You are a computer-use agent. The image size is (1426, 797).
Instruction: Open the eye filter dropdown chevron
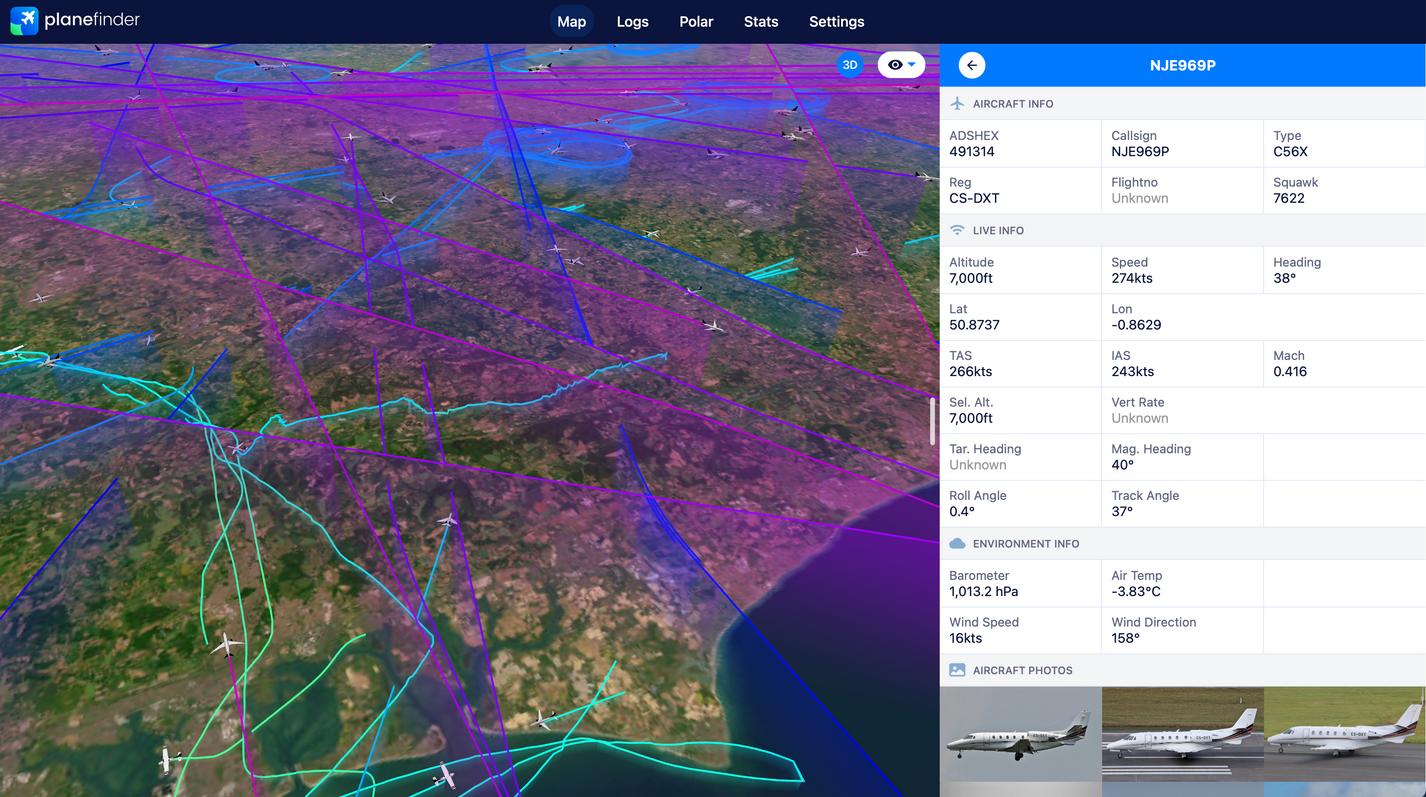912,64
